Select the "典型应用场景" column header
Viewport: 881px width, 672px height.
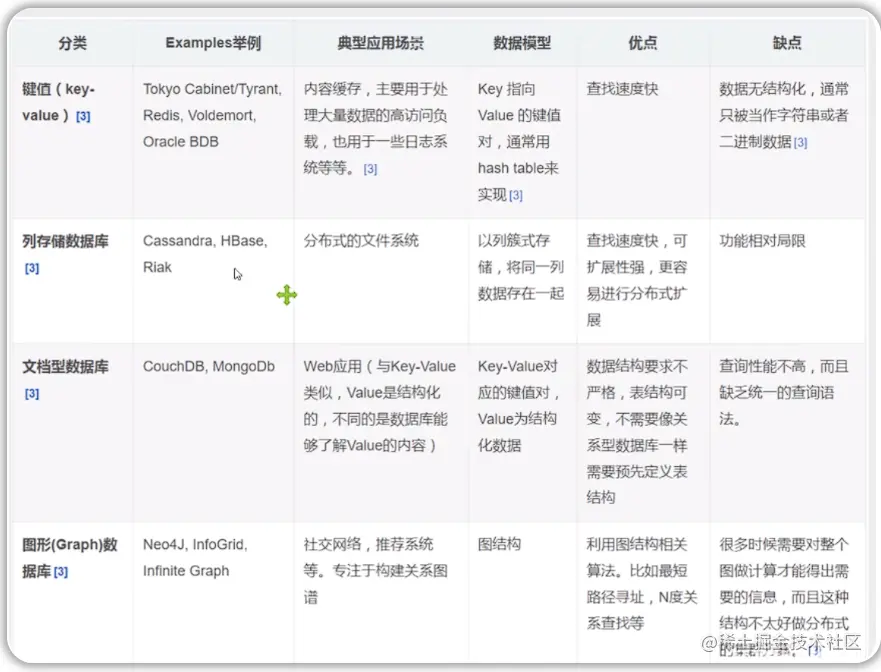[380, 43]
